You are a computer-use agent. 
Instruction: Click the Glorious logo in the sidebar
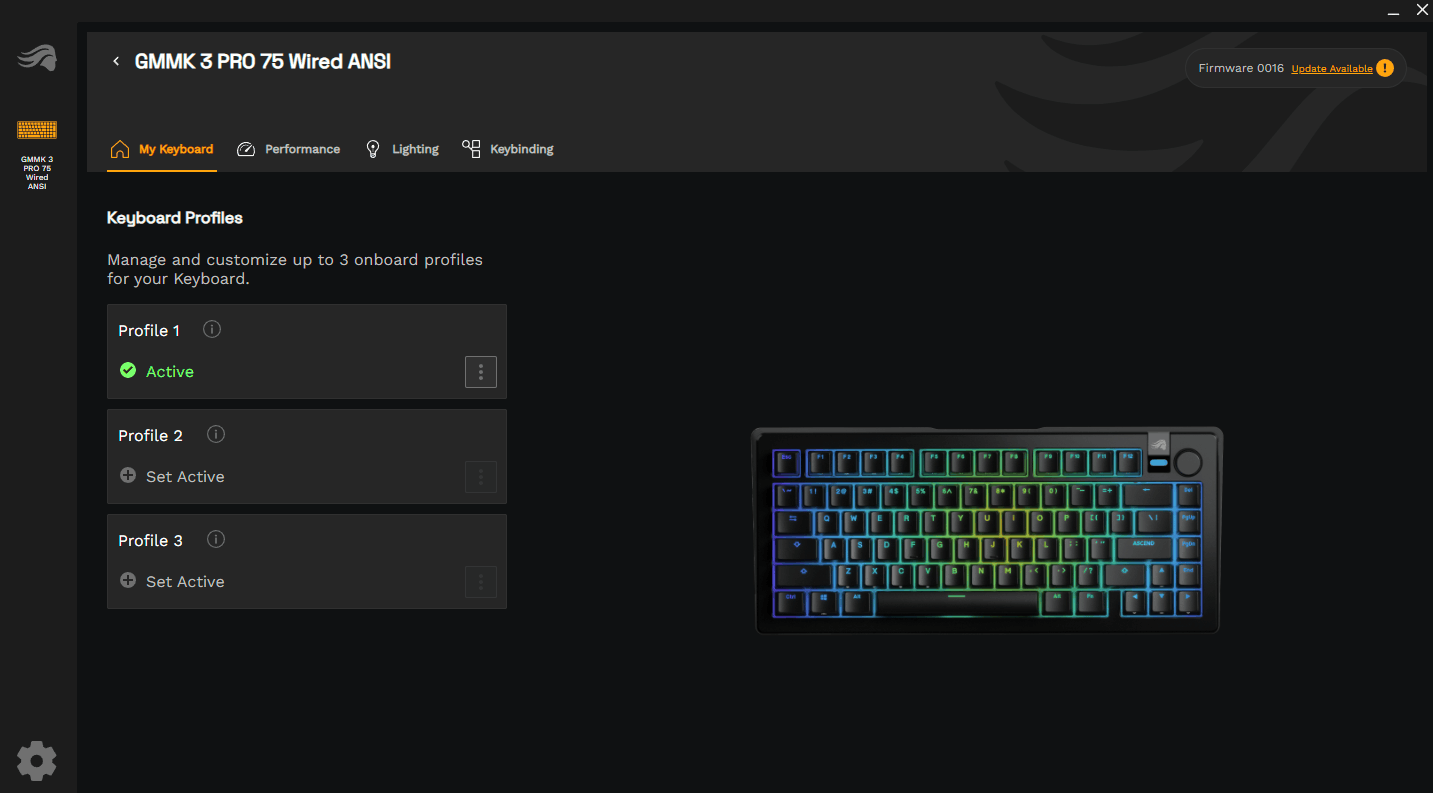tap(37, 58)
